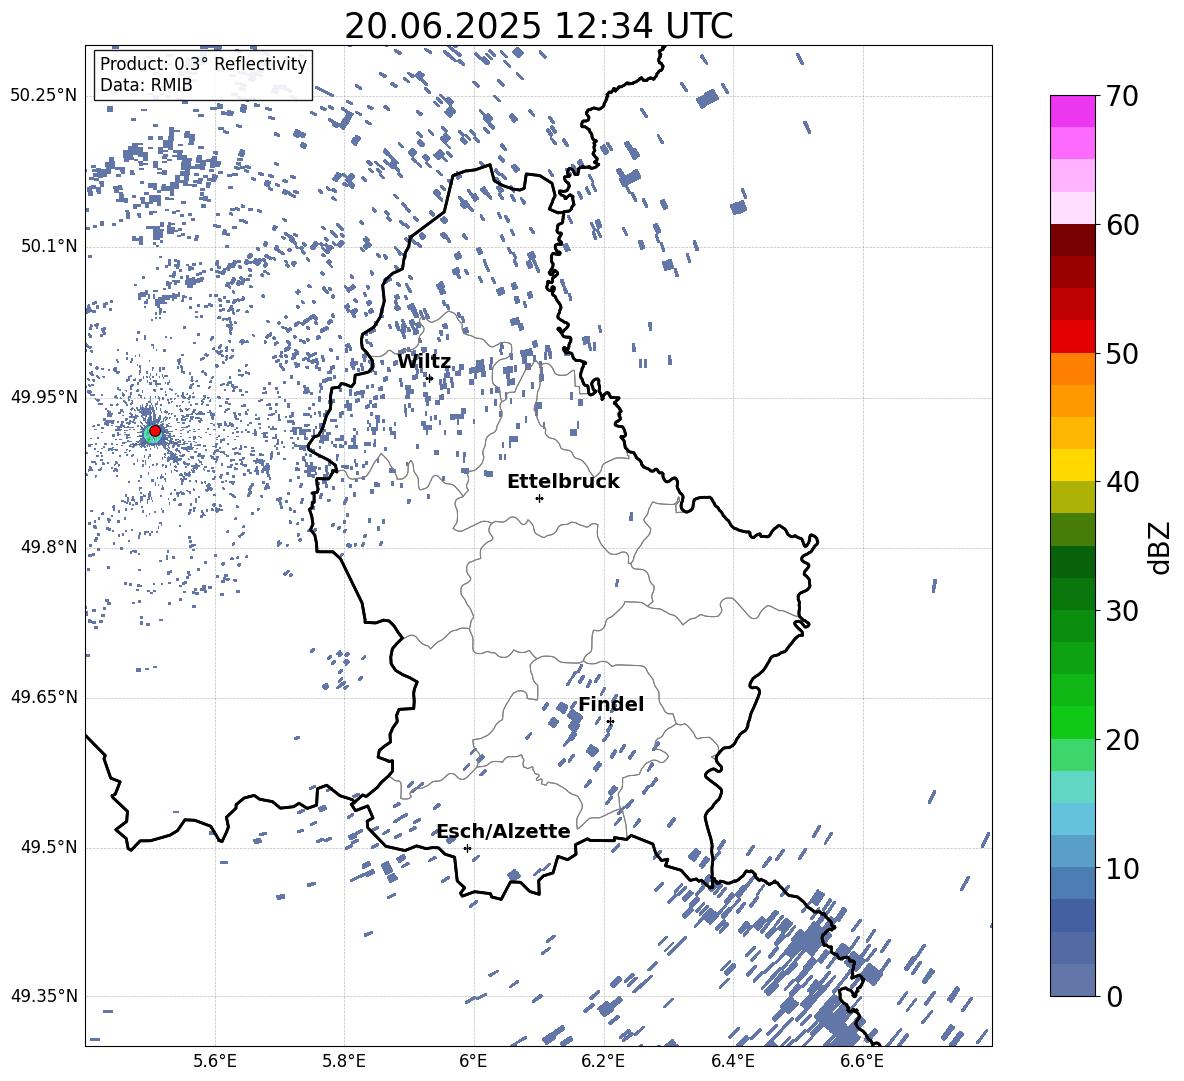
Task: Click the cross marker below Esch/Alzette label
Action: click(x=467, y=848)
